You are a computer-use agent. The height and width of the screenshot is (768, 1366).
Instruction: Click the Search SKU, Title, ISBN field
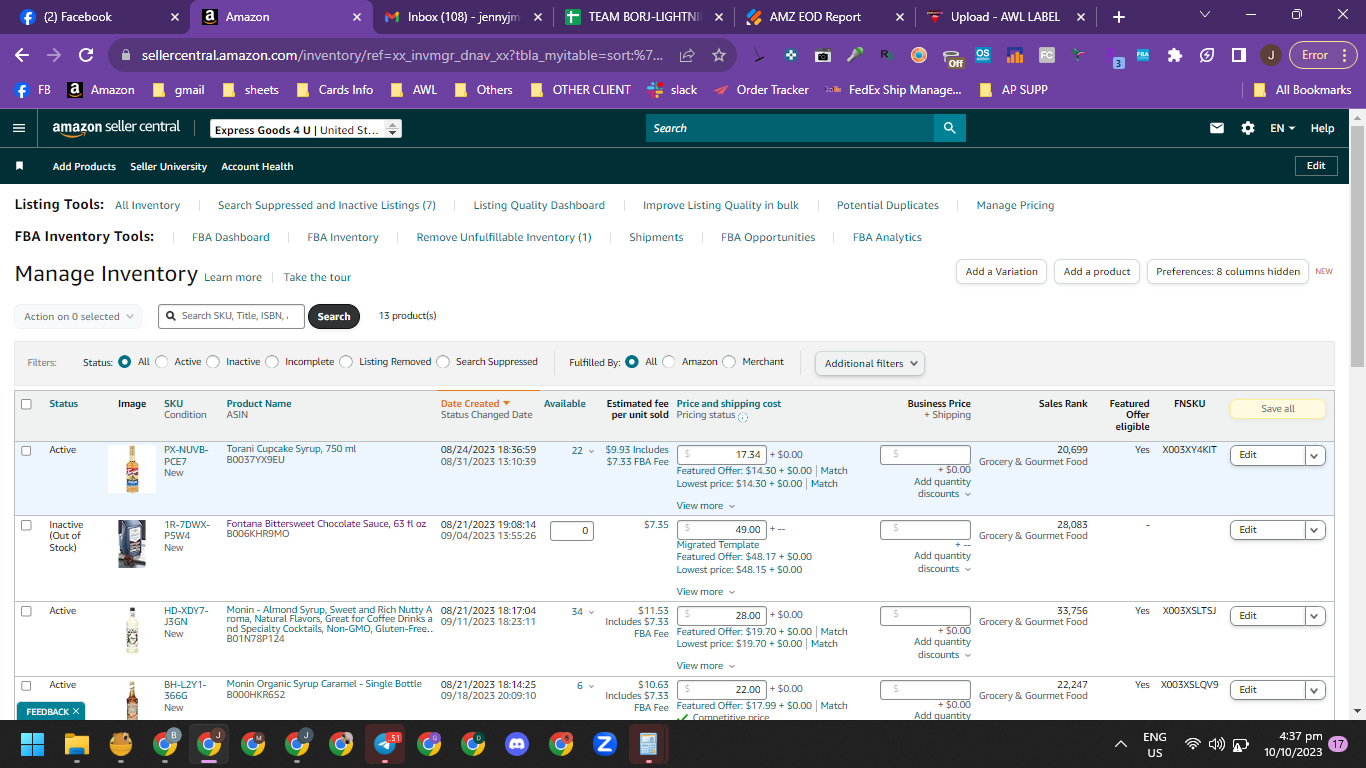click(232, 316)
